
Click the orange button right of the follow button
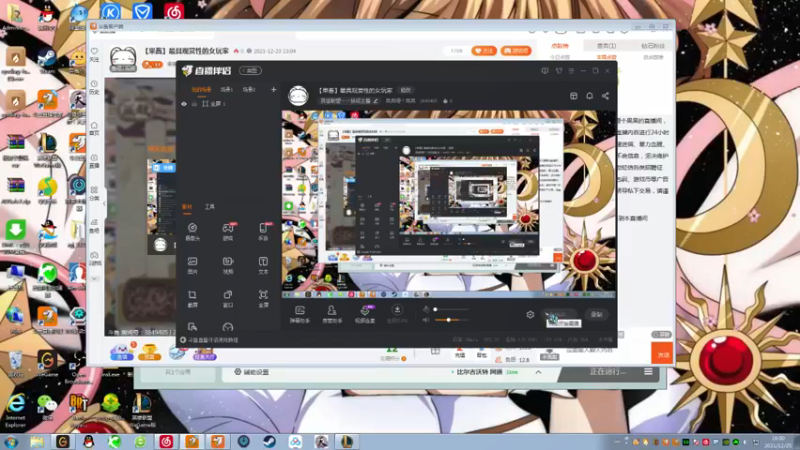point(516,51)
